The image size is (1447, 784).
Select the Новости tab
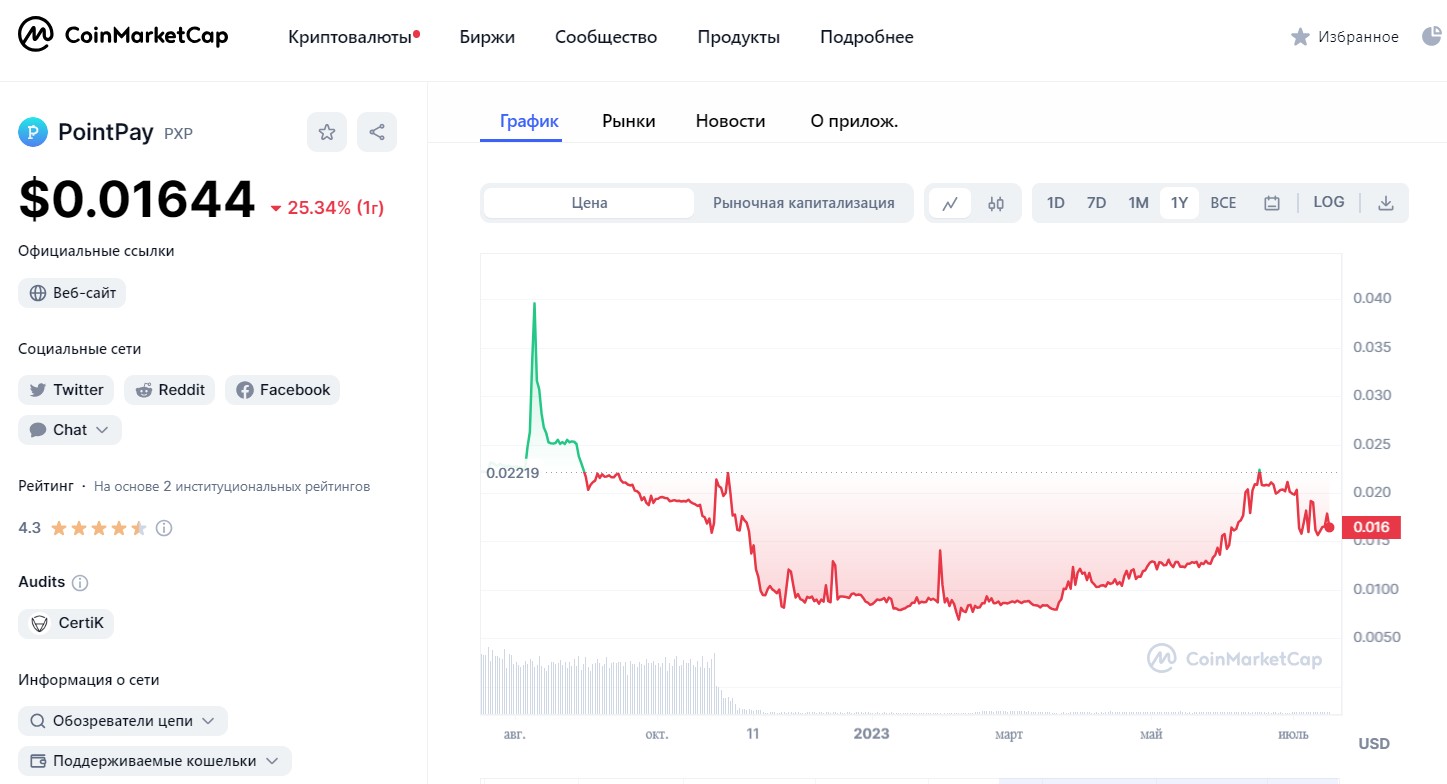tap(731, 121)
